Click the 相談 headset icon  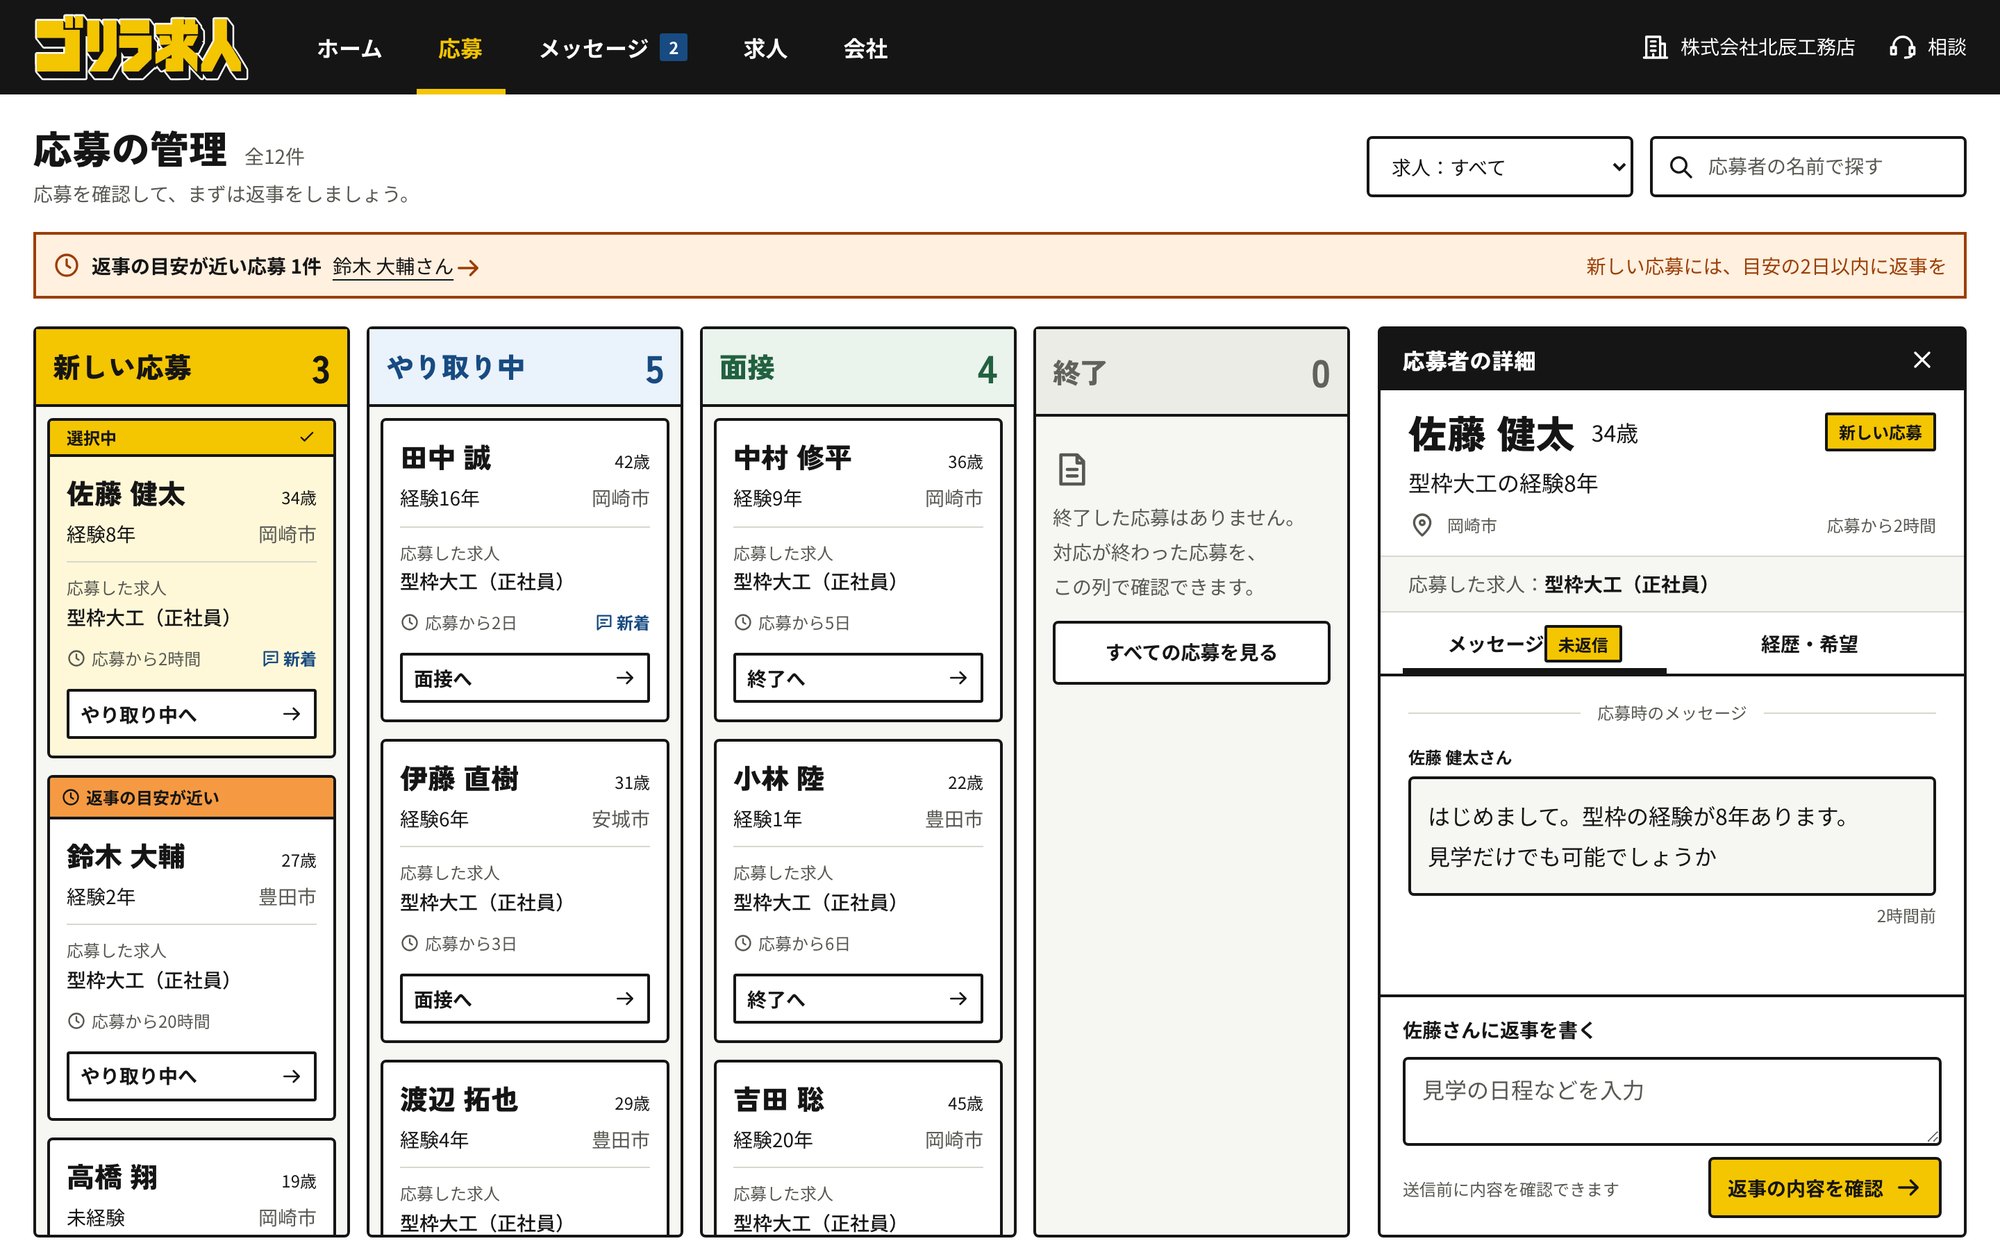(x=1902, y=47)
